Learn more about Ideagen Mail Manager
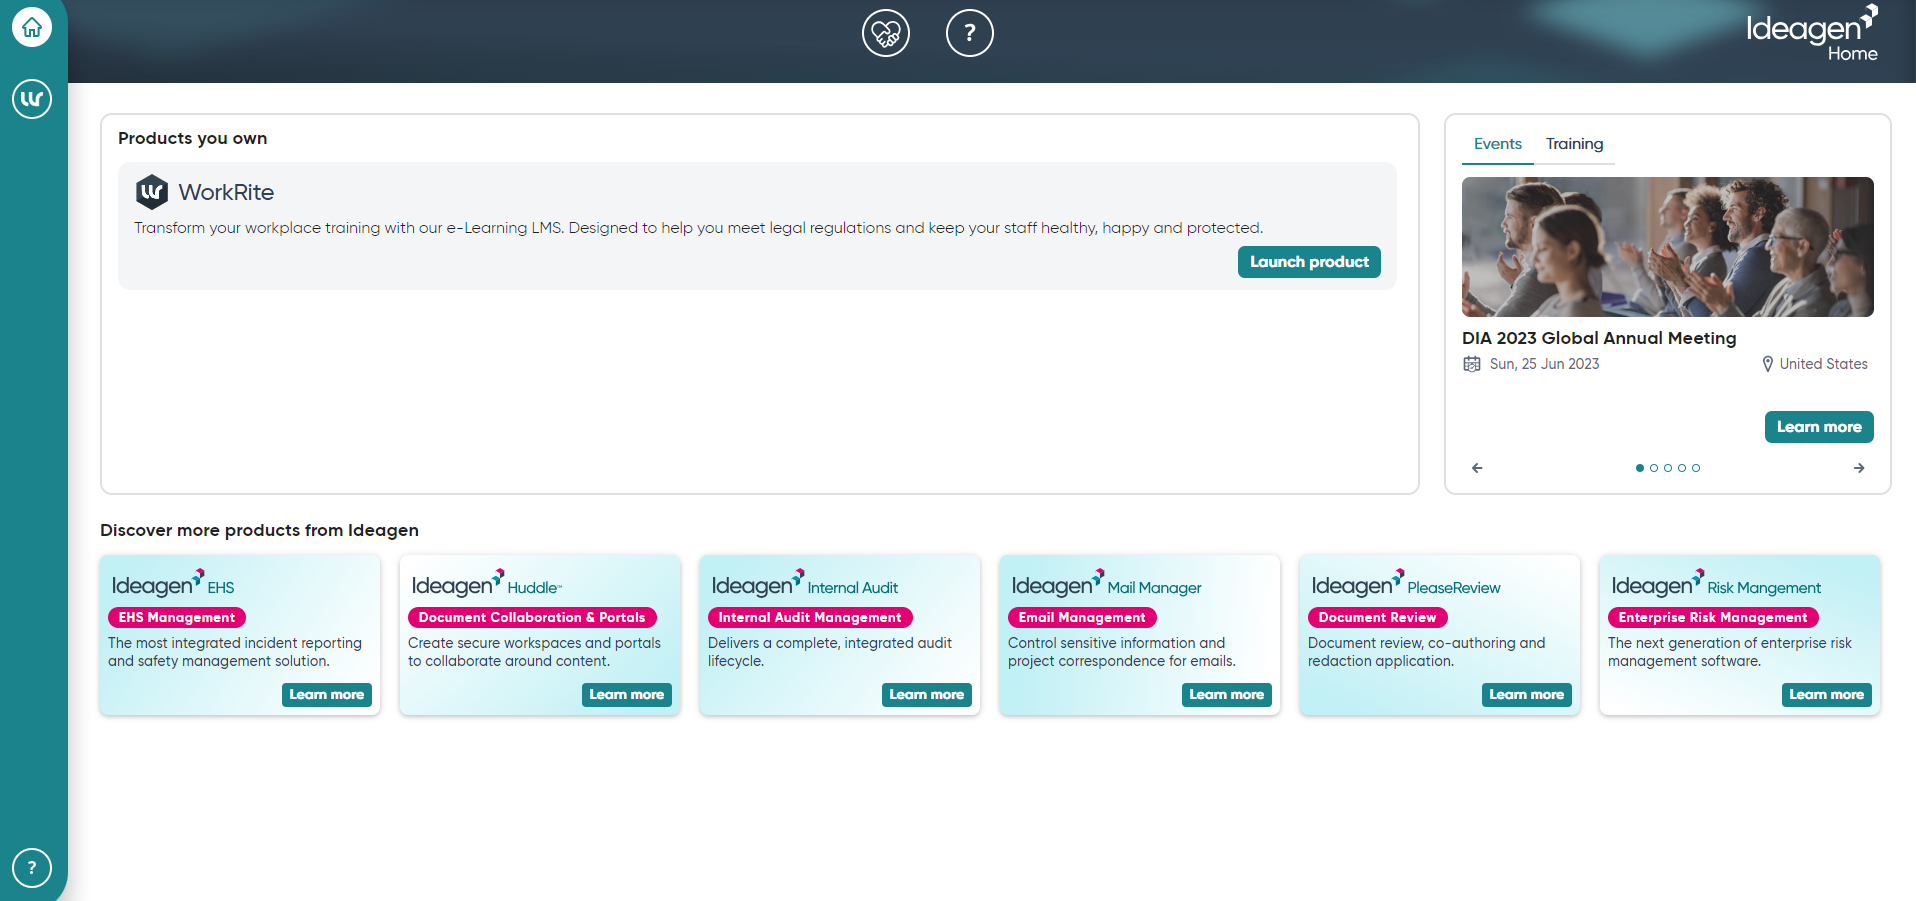The height and width of the screenshot is (901, 1916). click(x=1227, y=695)
